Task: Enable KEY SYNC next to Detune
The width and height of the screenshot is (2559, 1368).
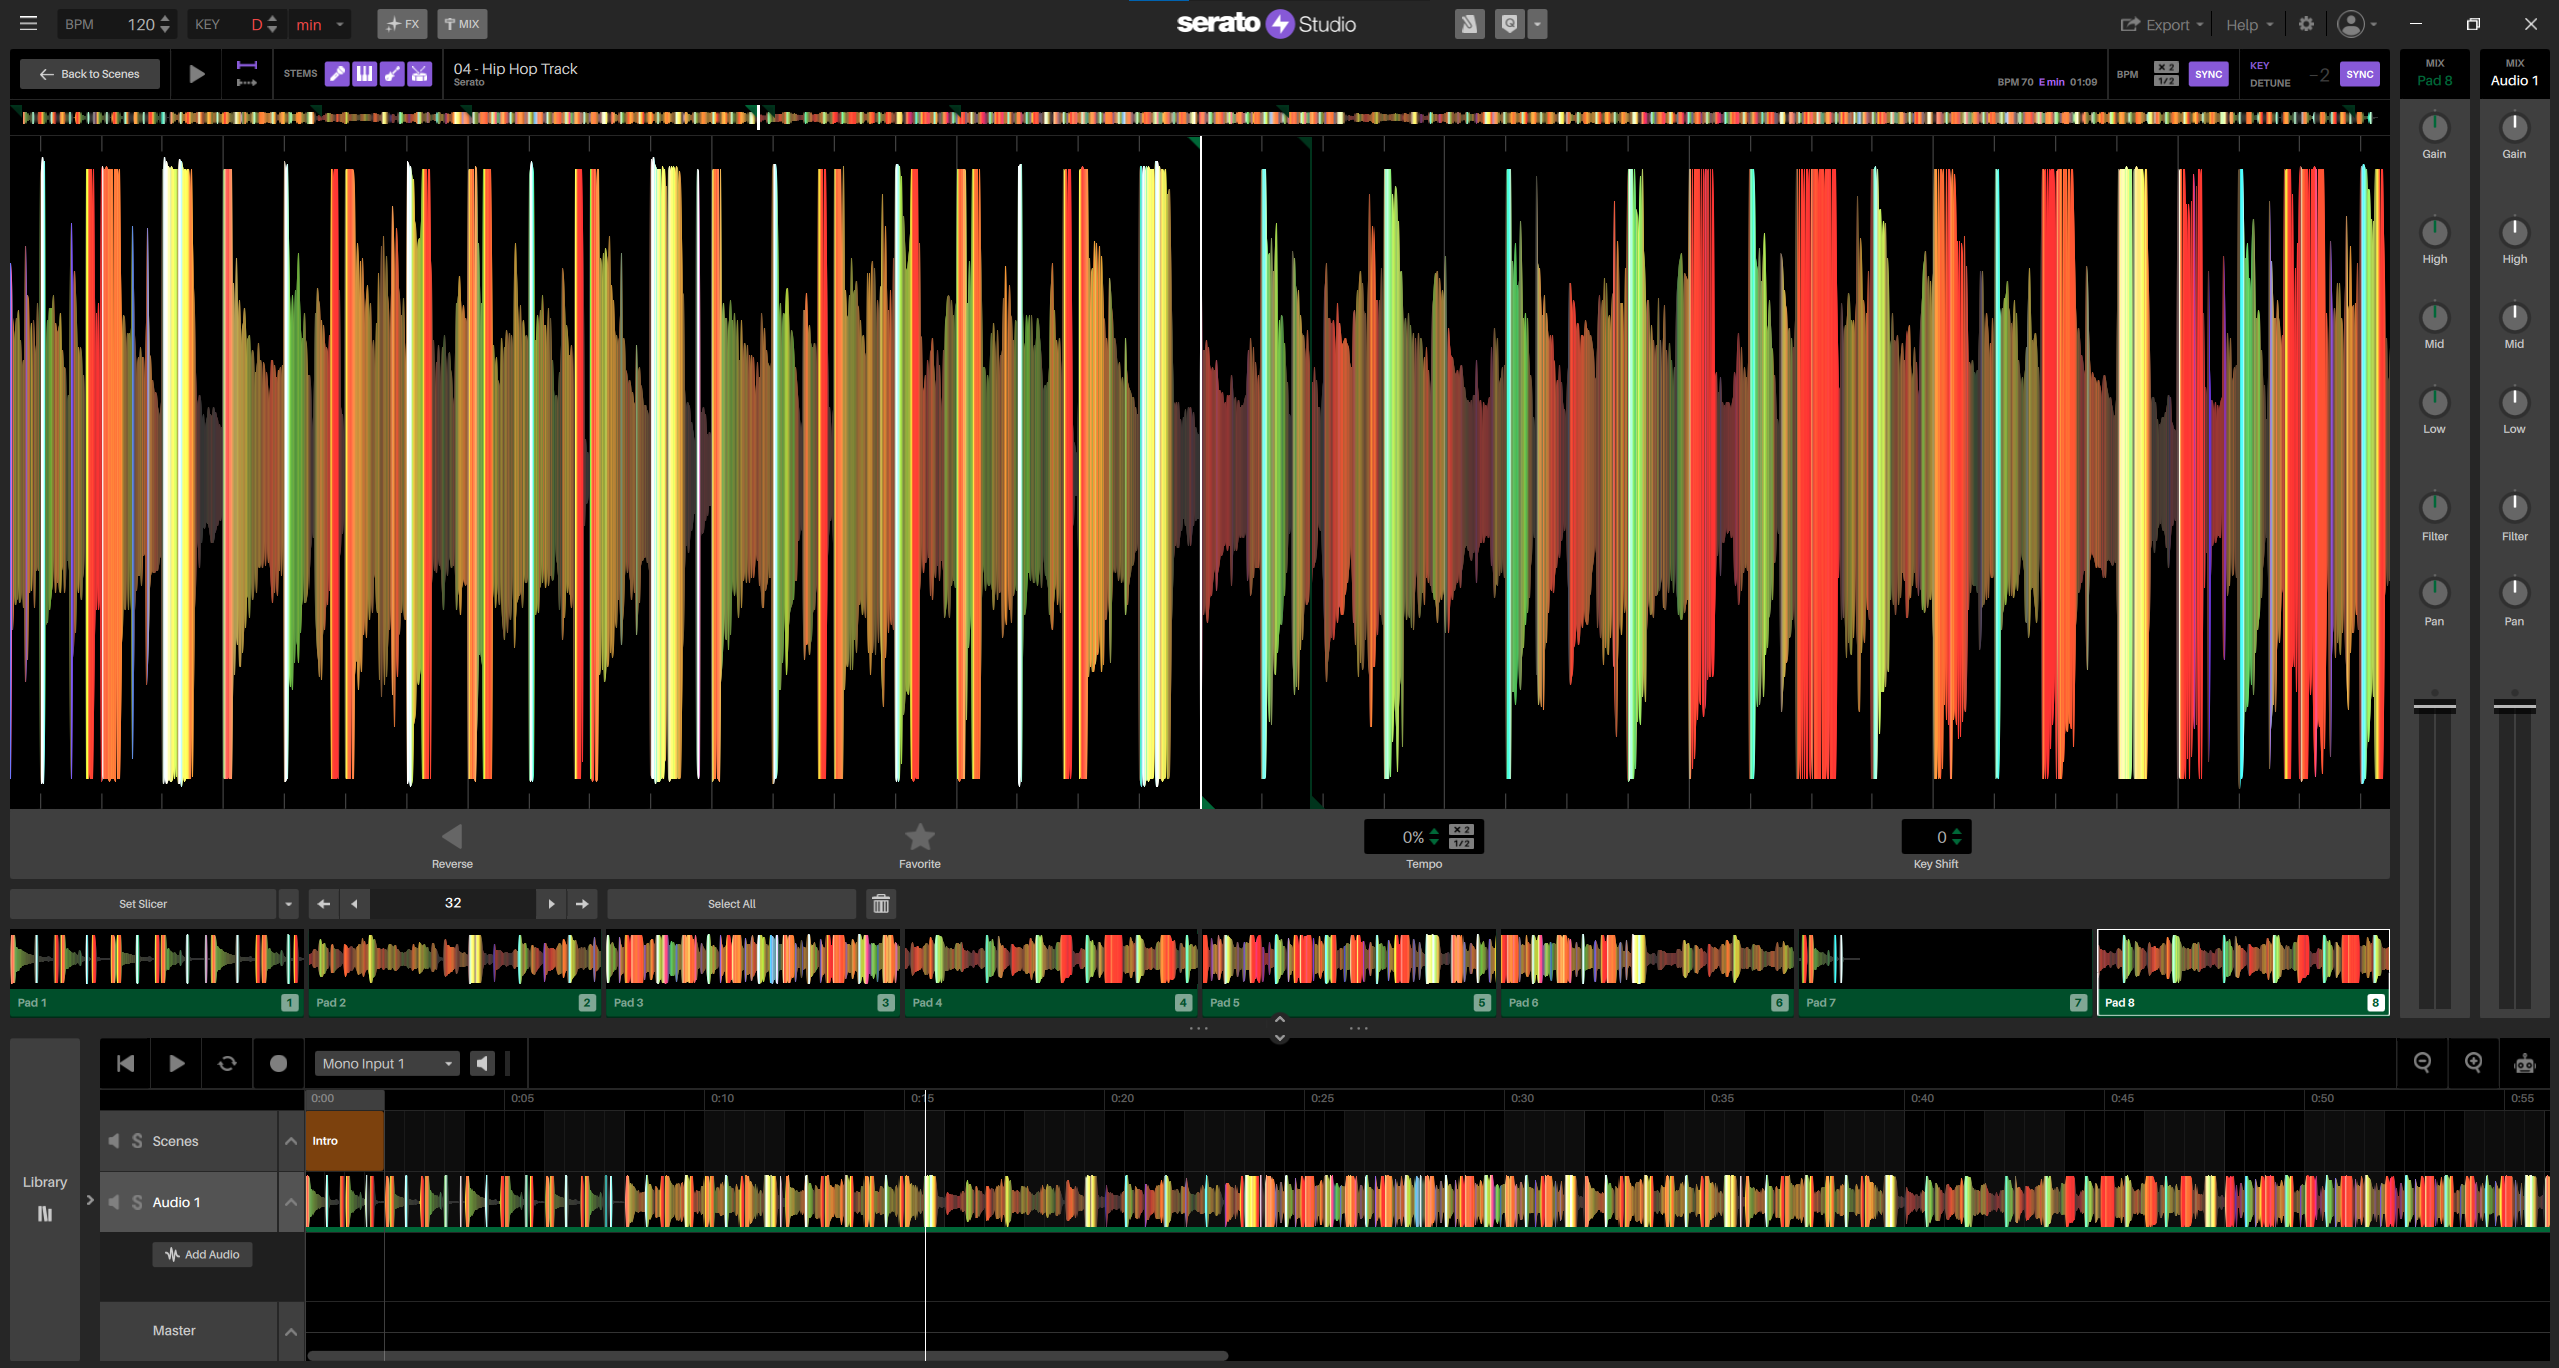Action: pos(2358,73)
